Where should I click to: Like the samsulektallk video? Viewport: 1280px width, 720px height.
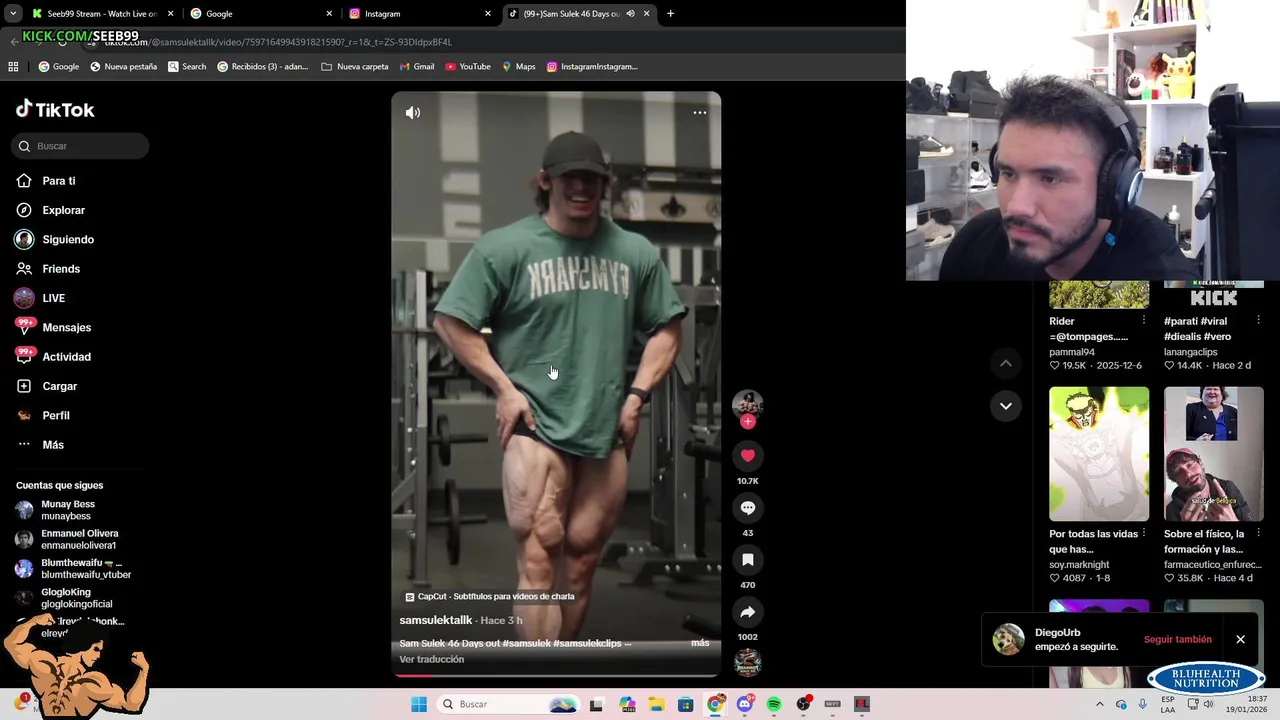click(x=748, y=456)
